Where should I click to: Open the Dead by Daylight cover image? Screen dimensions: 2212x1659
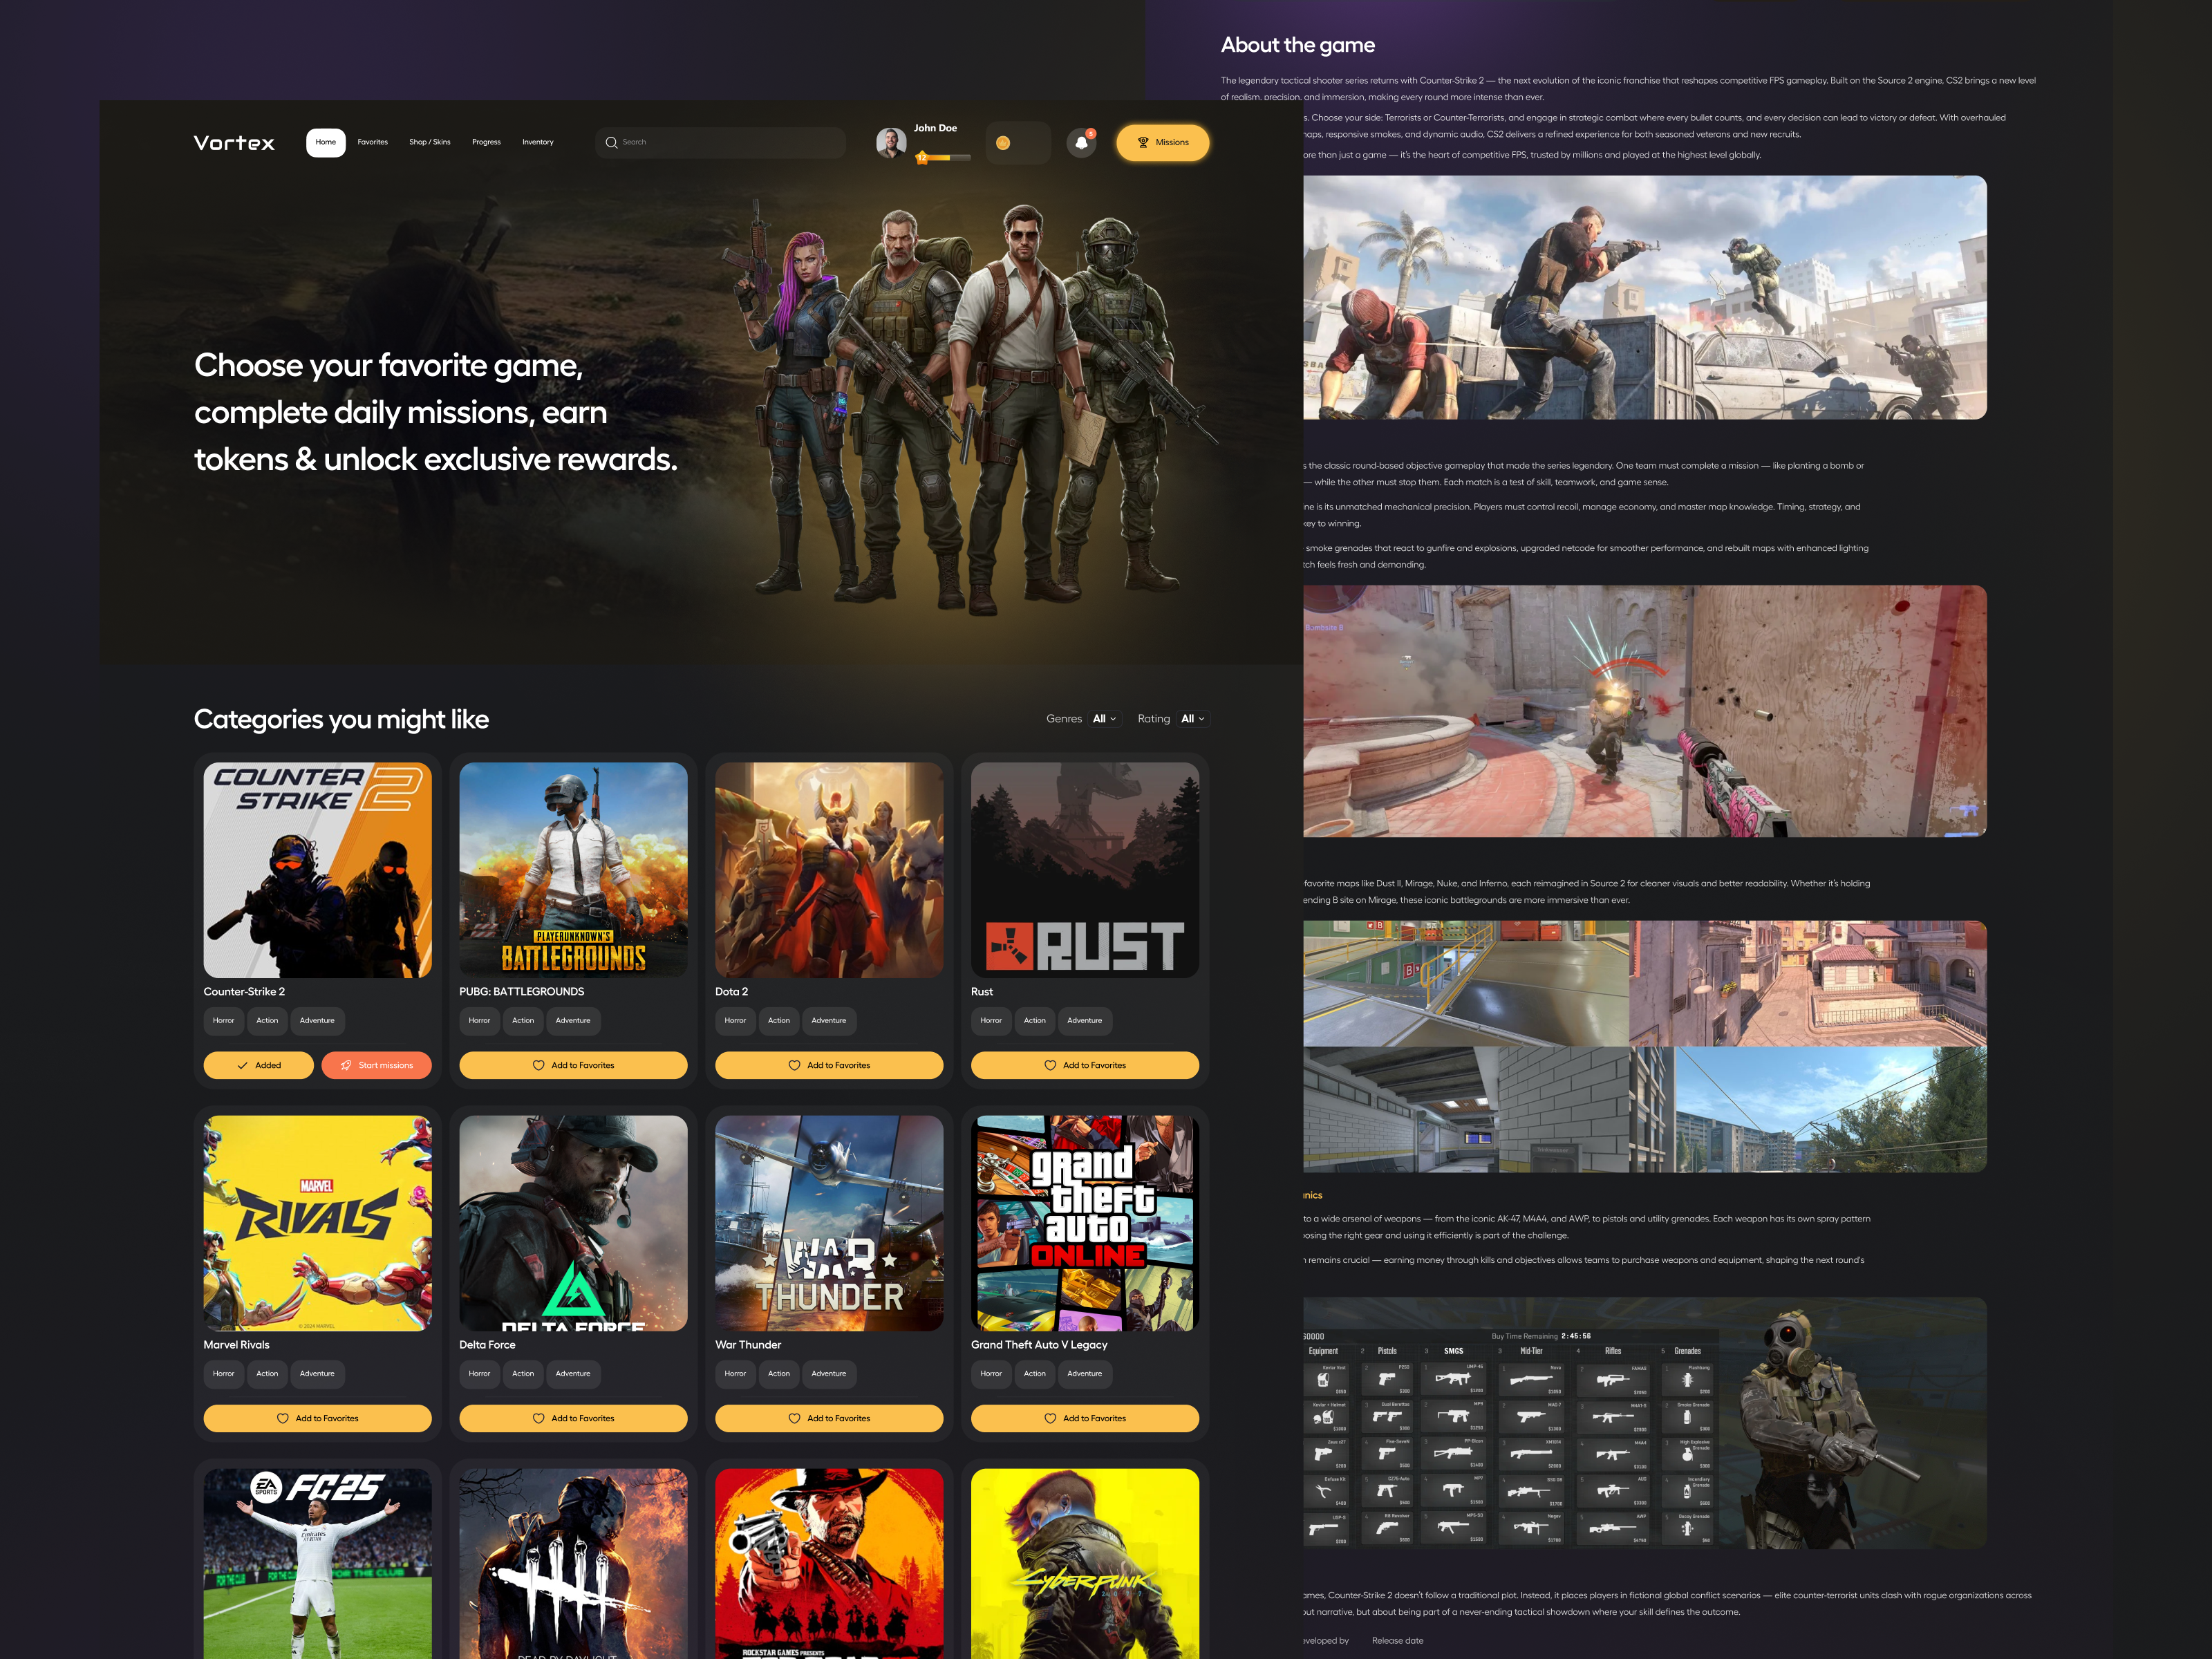pos(573,1563)
